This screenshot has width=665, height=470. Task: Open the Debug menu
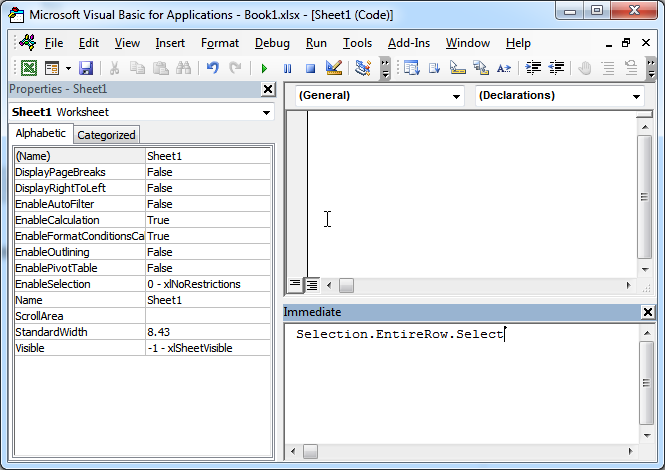point(272,43)
